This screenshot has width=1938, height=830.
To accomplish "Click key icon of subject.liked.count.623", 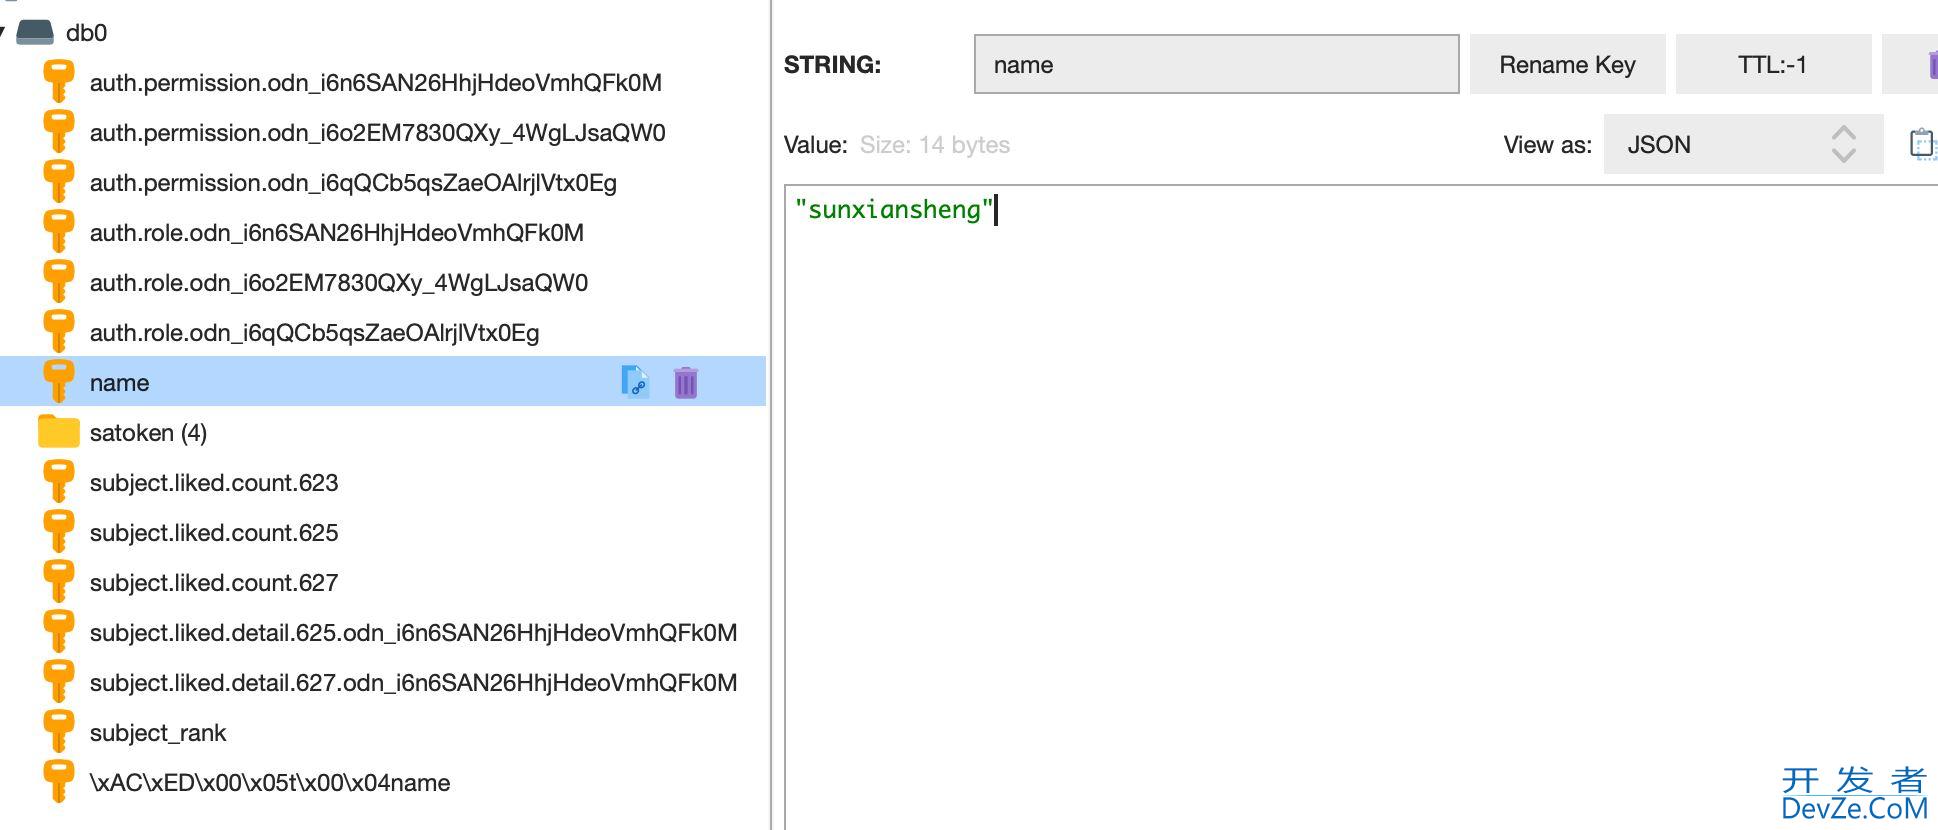I will [58, 482].
